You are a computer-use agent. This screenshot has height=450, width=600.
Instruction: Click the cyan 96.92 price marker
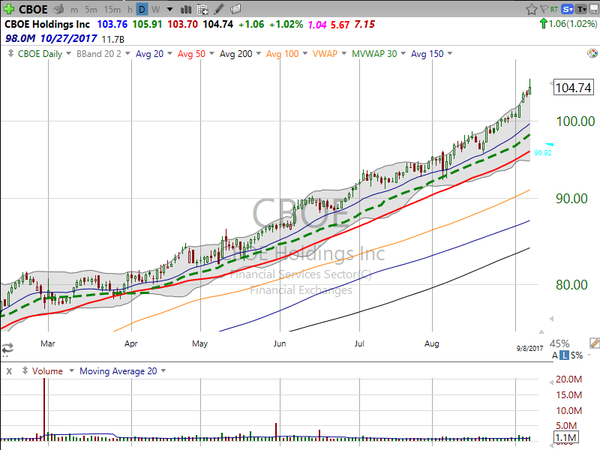tap(543, 153)
